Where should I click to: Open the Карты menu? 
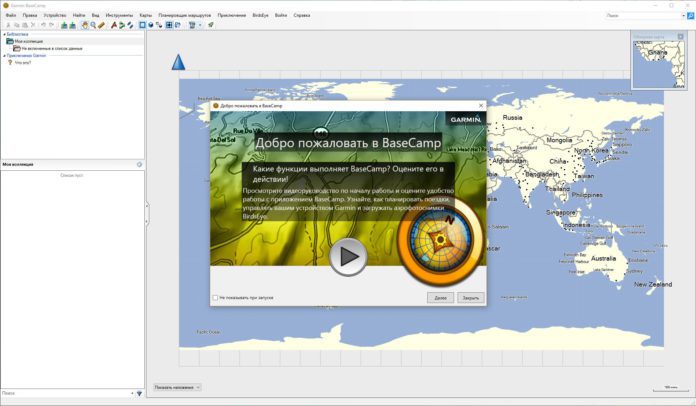[x=146, y=15]
